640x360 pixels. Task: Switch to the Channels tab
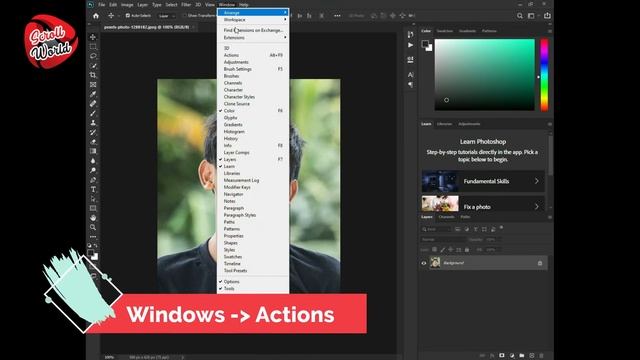tap(446, 217)
